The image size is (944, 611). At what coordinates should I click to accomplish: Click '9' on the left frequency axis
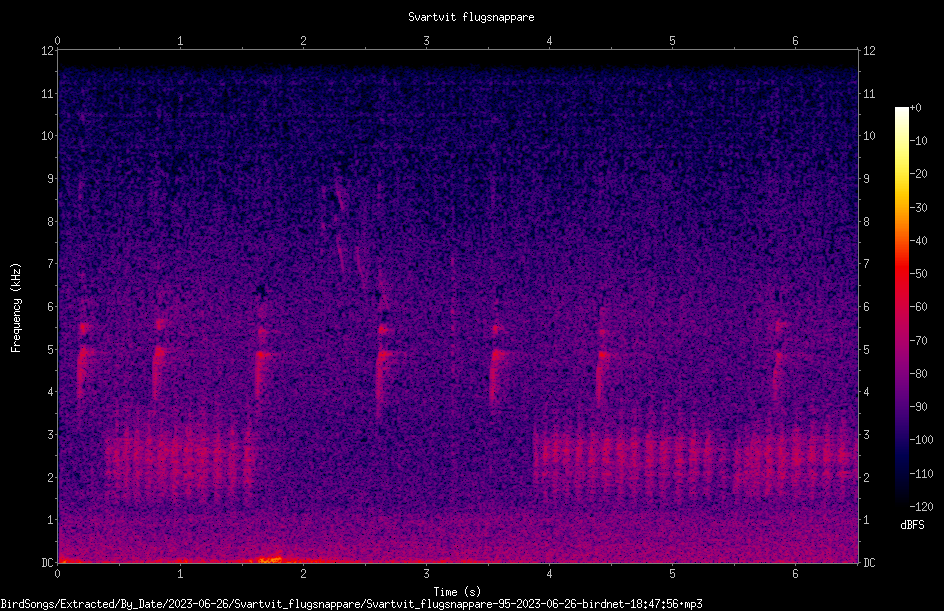pos(51,179)
